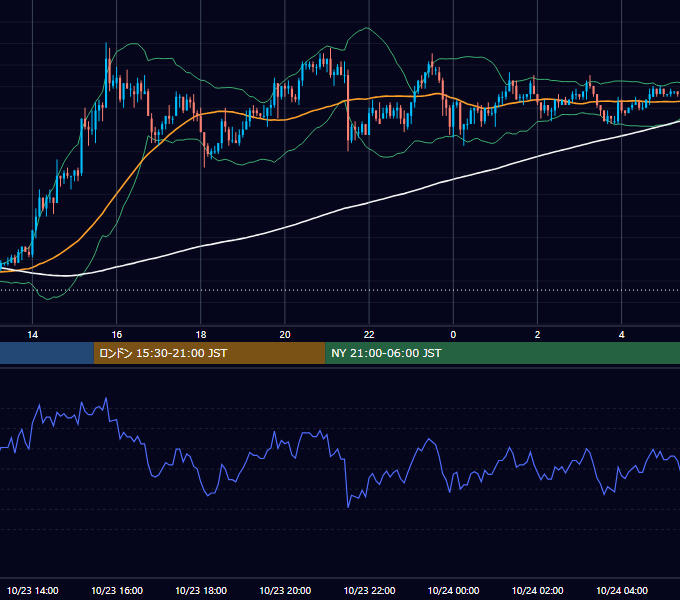Select the ロンドン 15:30-21:00 JST session bar
This screenshot has height=600, width=680.
click(209, 353)
